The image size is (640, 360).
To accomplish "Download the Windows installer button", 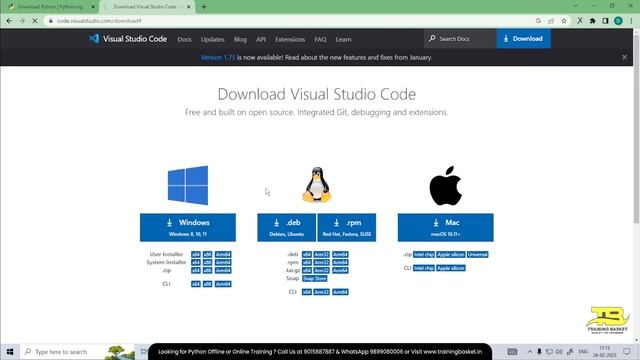I will 188,227.
